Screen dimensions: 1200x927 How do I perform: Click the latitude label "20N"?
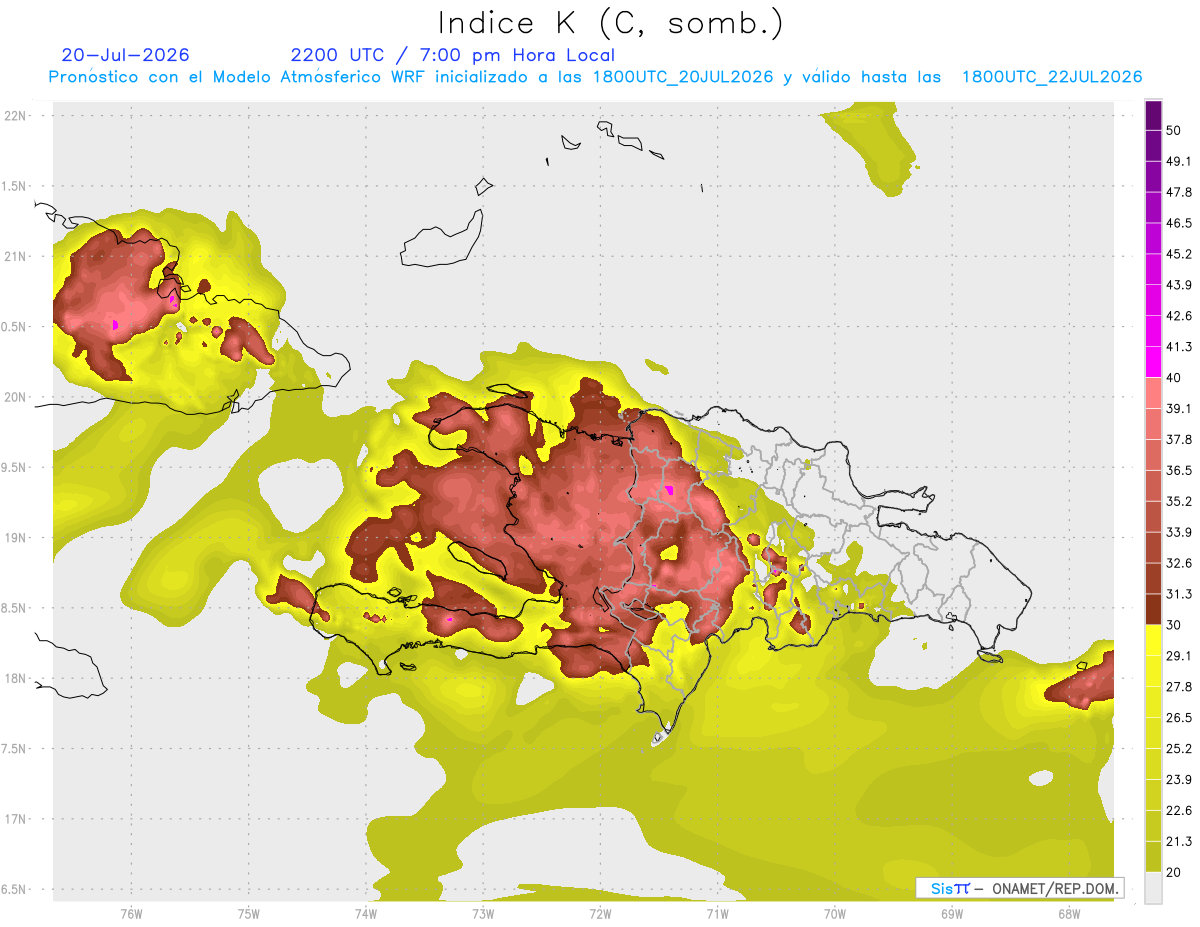[x=17, y=397]
